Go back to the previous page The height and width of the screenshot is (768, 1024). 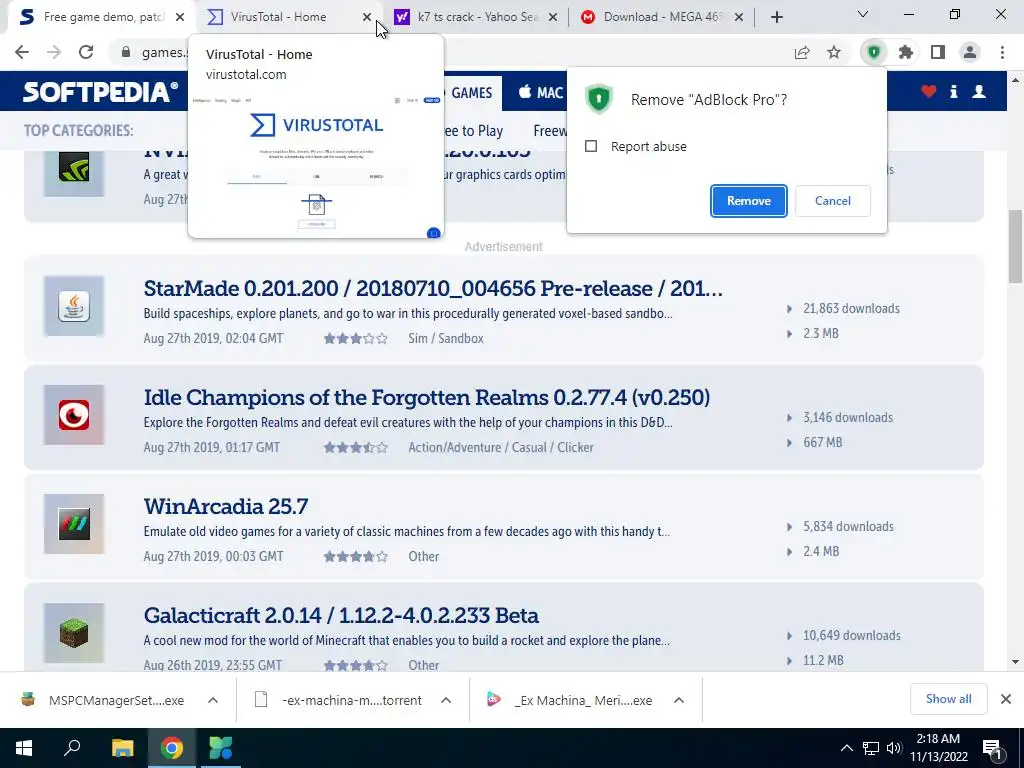point(22,52)
